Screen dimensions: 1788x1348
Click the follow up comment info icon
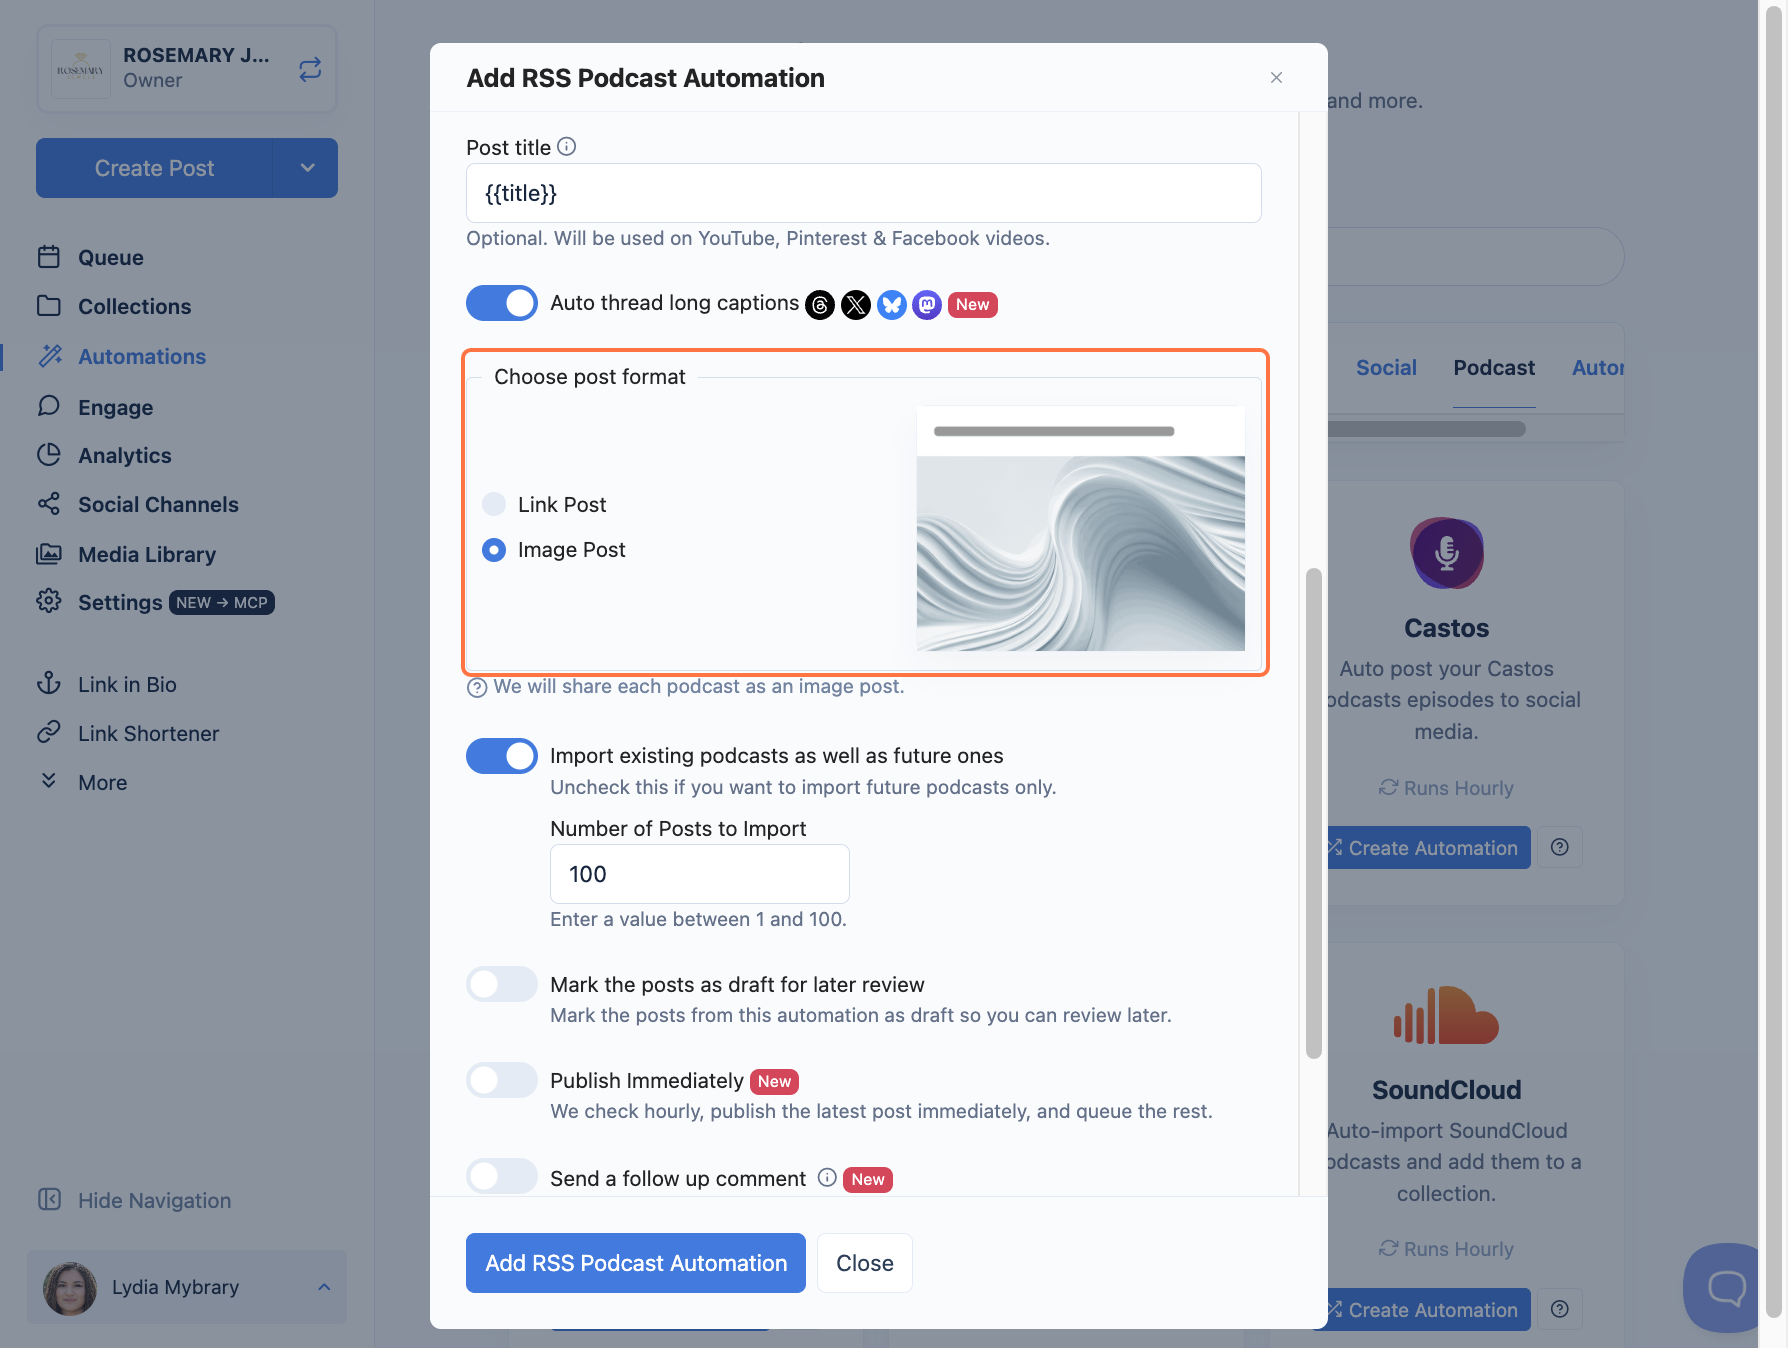[827, 1178]
